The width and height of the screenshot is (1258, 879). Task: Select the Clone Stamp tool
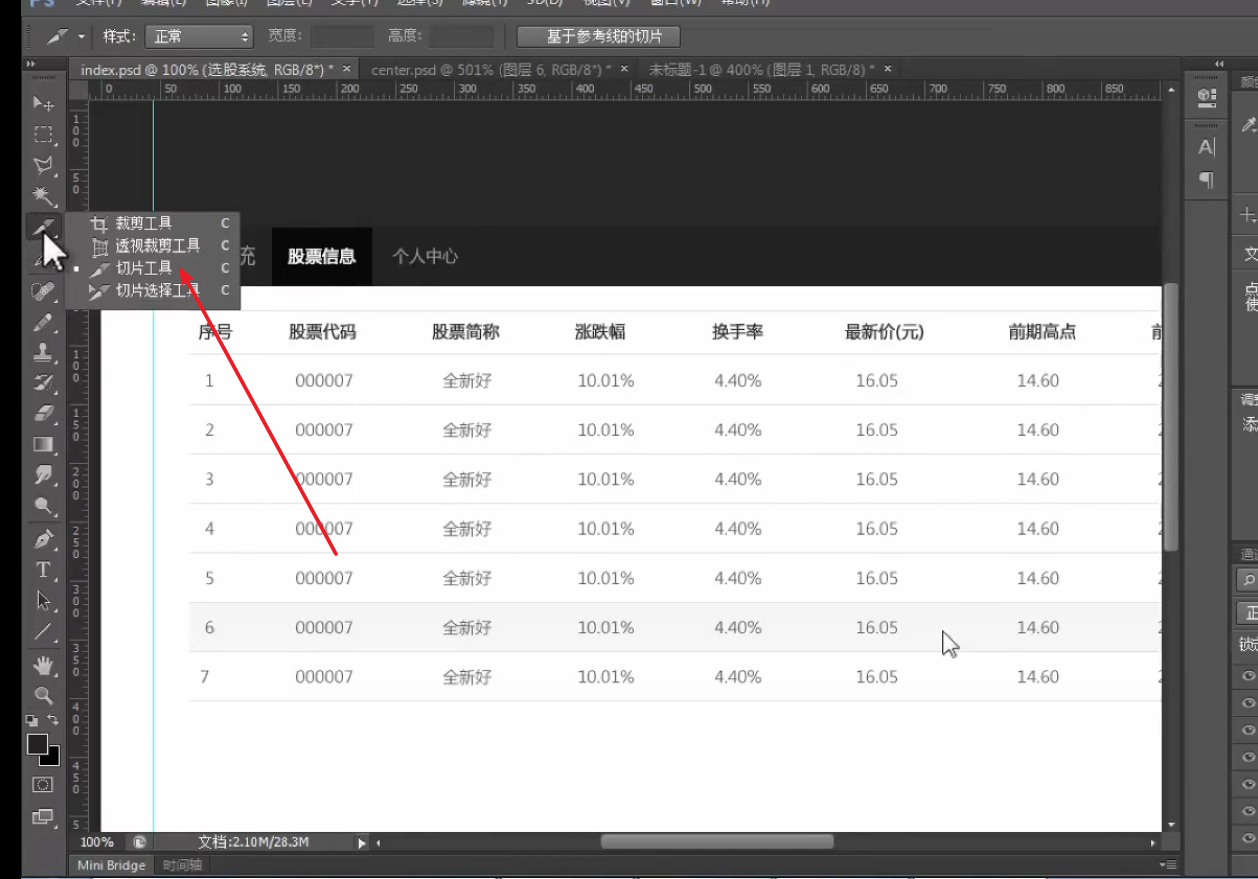(43, 352)
